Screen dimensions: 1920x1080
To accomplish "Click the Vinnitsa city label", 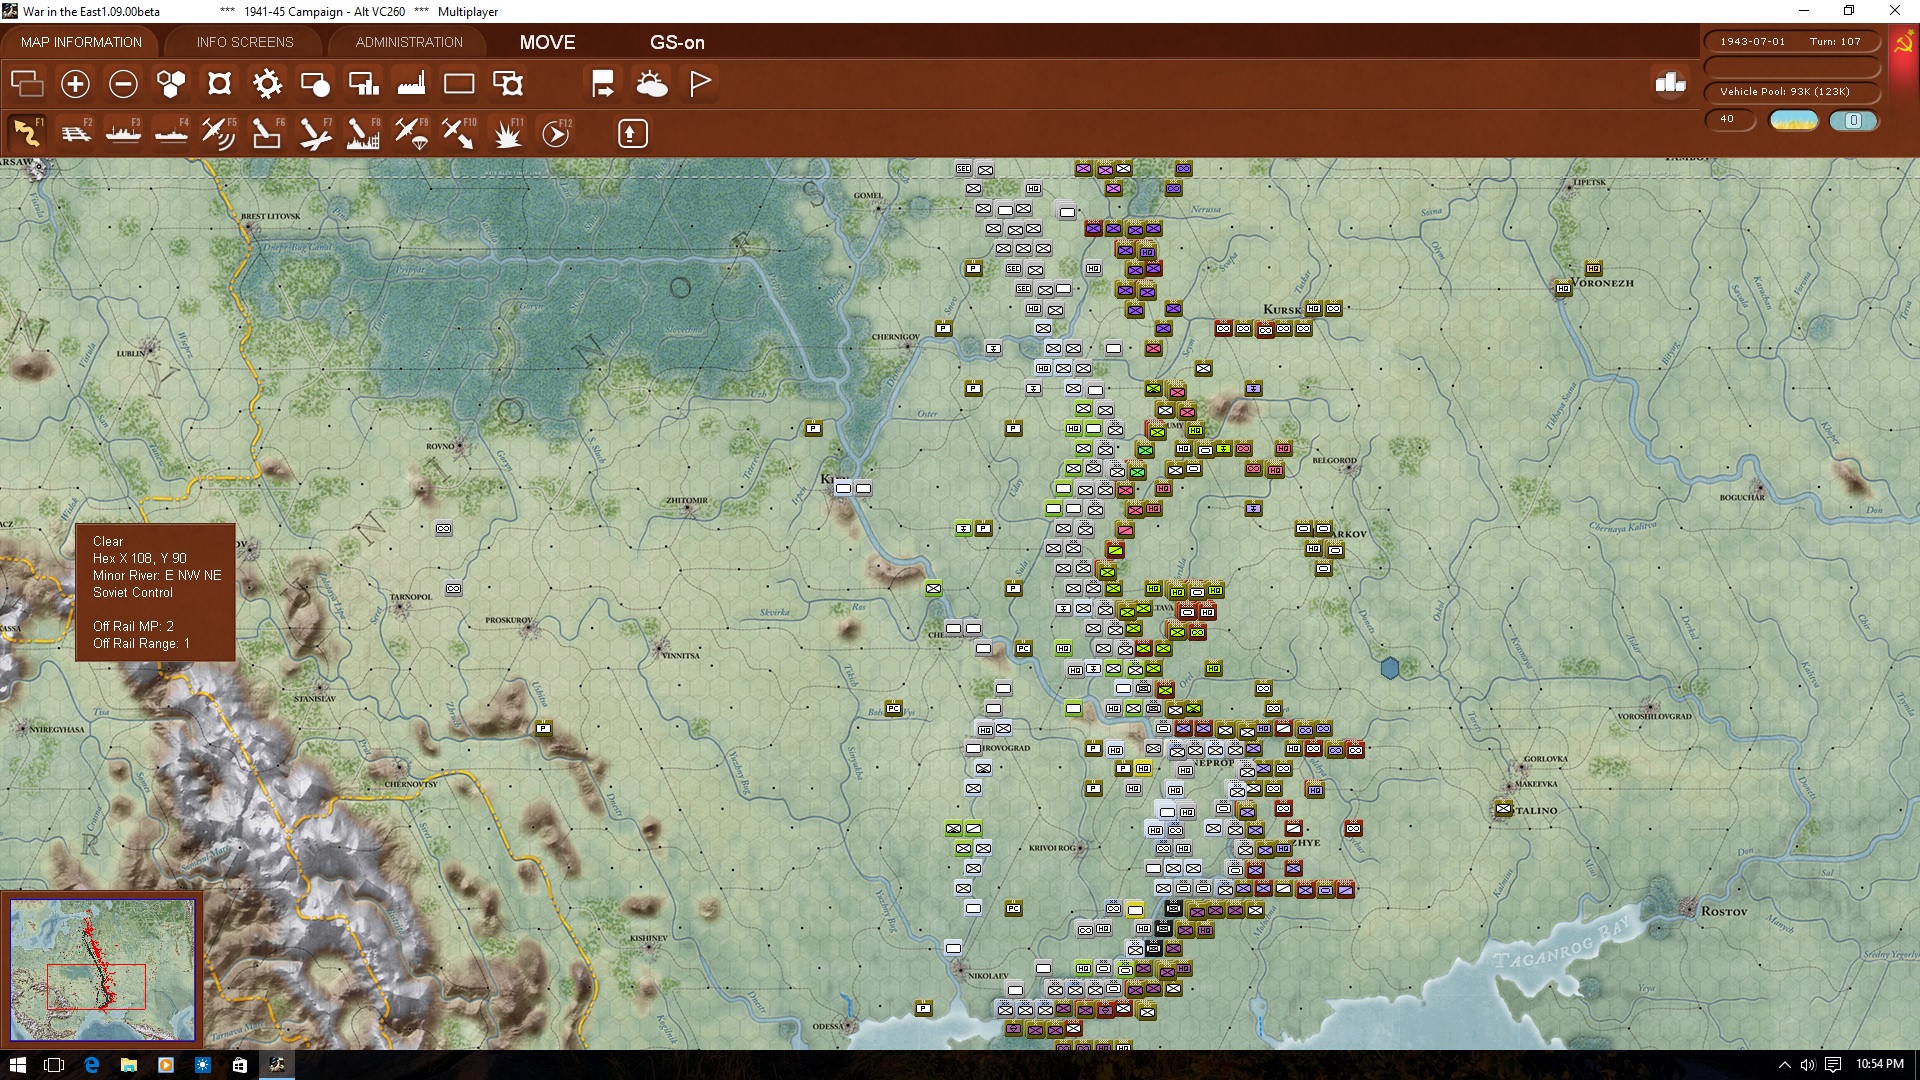I will coord(680,656).
